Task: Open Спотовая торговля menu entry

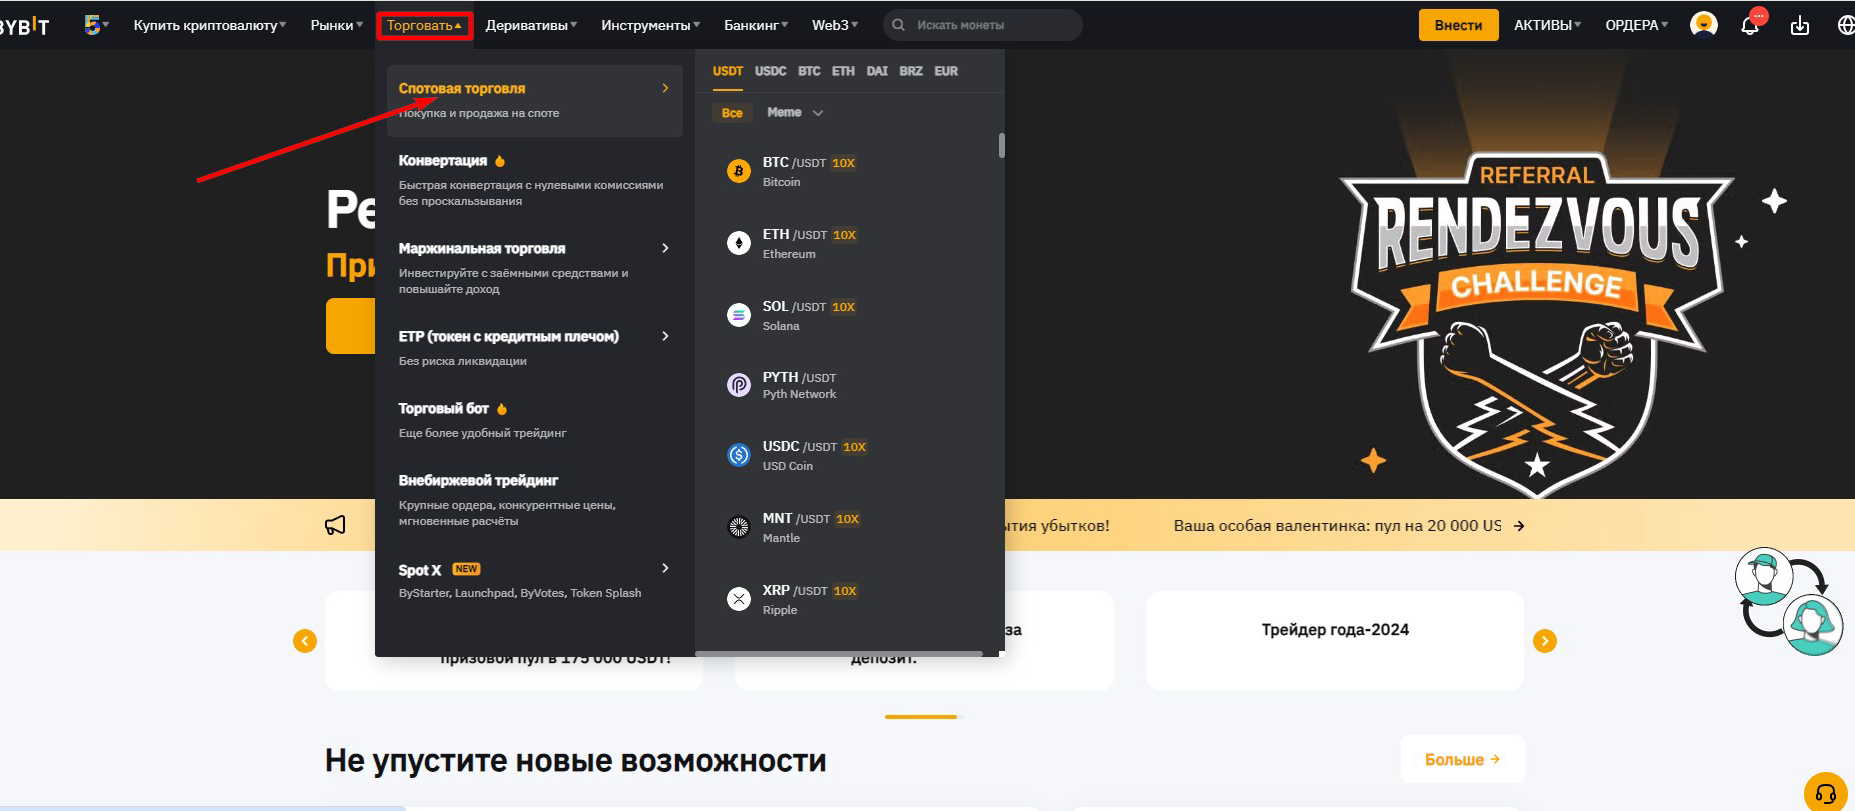Action: click(535, 100)
